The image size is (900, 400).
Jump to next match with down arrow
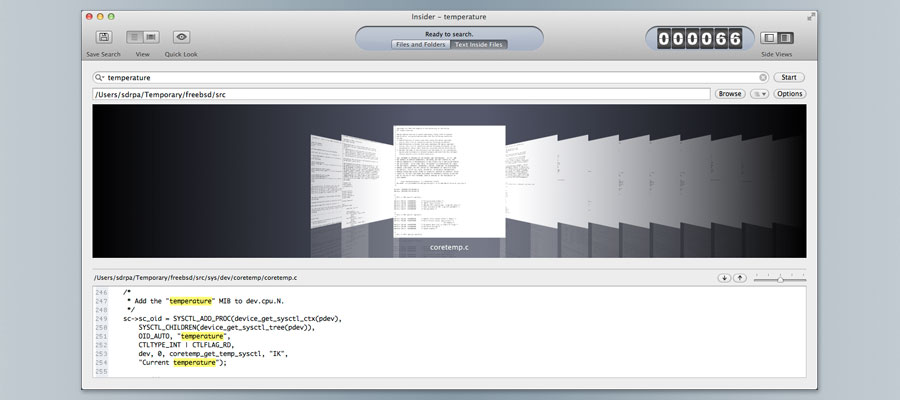click(724, 277)
